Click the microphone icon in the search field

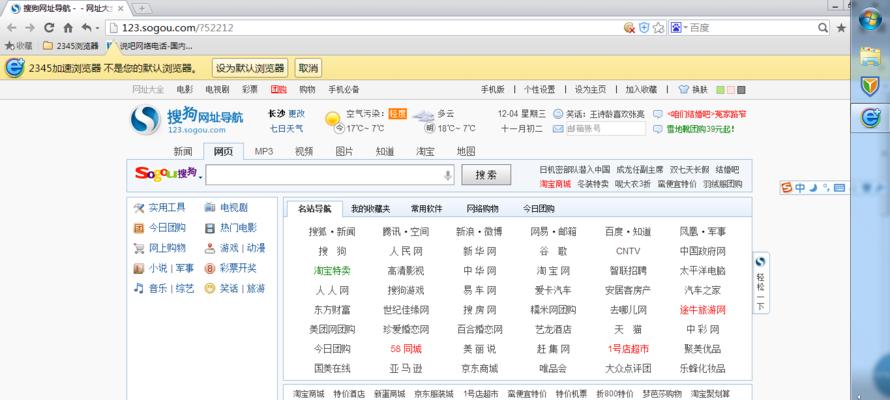(448, 175)
